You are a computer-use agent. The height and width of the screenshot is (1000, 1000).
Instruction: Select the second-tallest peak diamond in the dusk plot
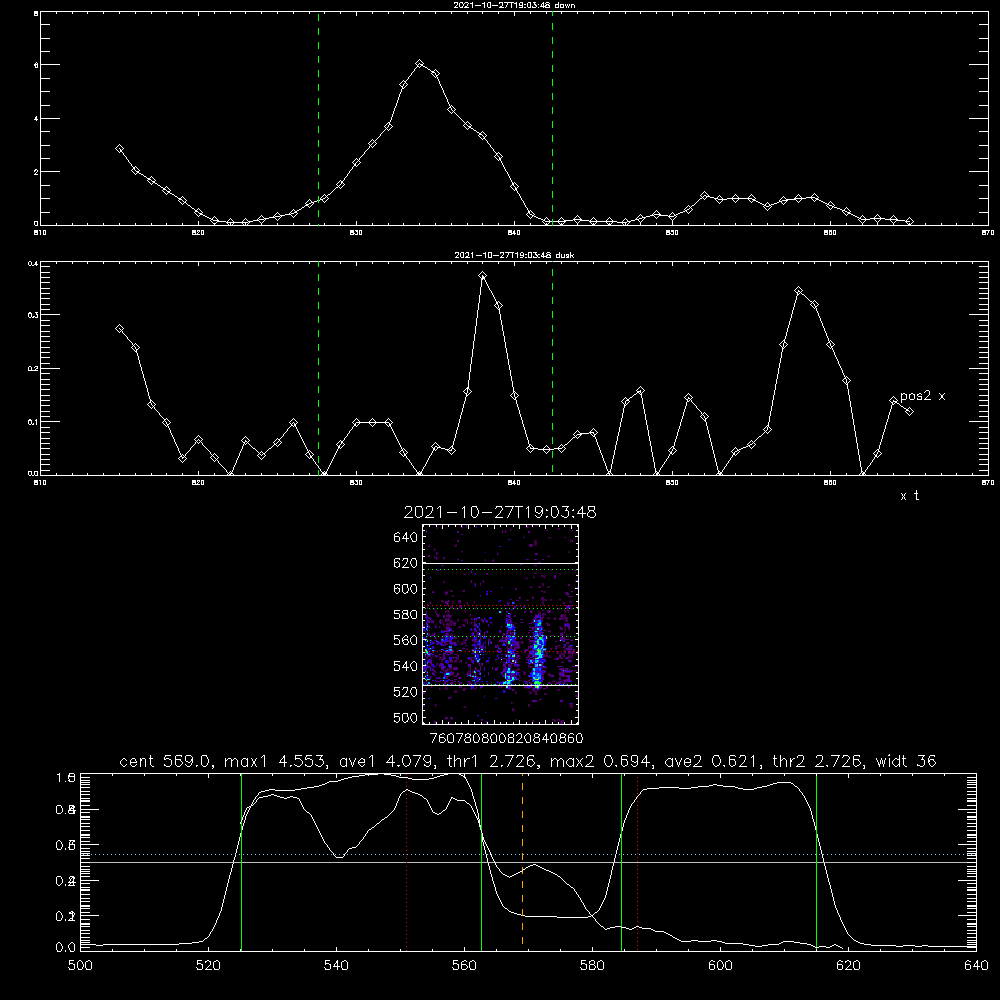pos(798,291)
